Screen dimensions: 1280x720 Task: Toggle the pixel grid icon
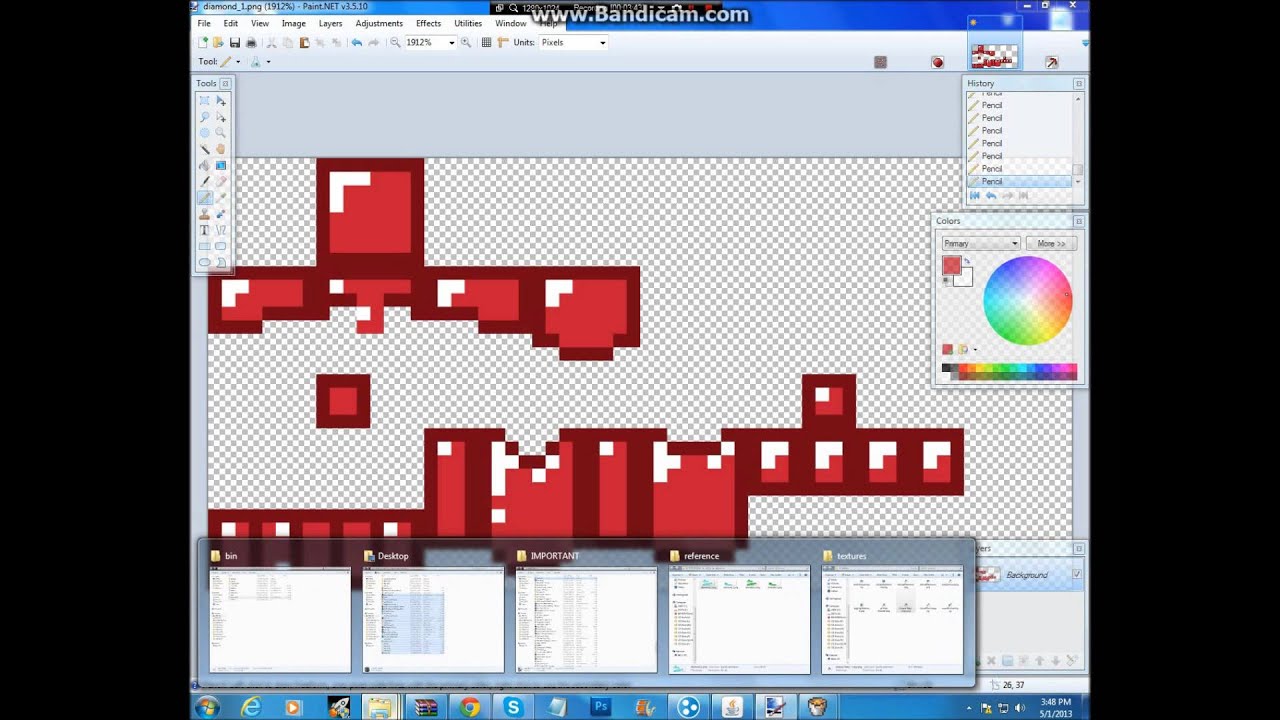[487, 43]
